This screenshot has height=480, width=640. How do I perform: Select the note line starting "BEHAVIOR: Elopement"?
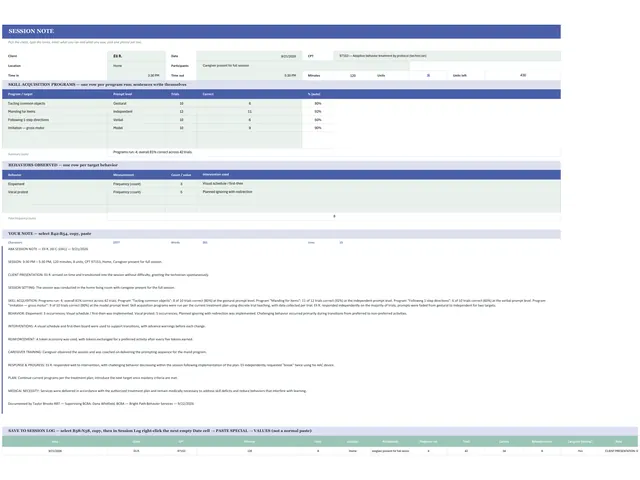(207, 313)
